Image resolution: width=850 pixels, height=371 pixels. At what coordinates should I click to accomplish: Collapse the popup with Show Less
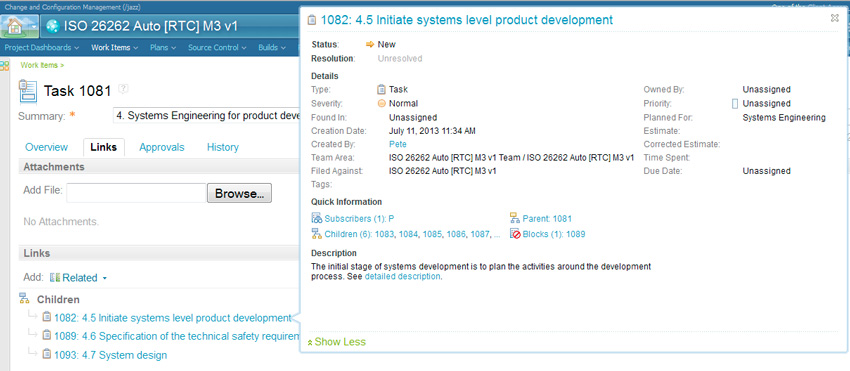[x=337, y=342]
